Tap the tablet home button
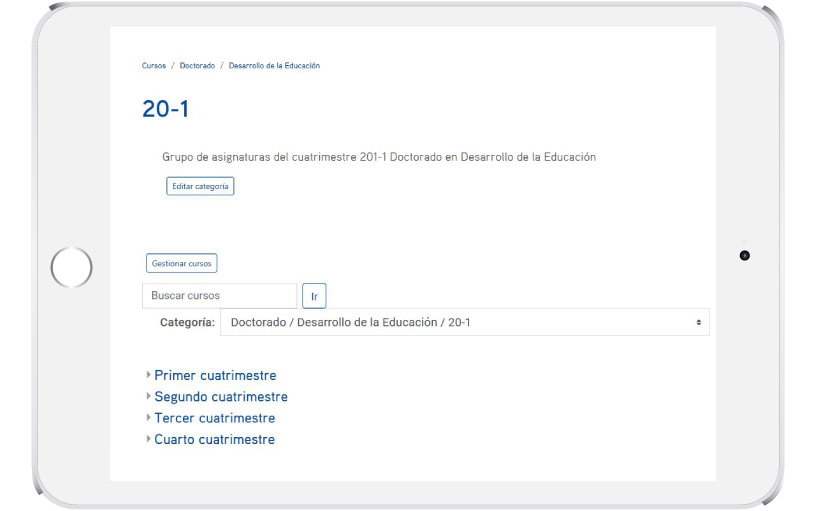The height and width of the screenshot is (511, 815). [x=72, y=267]
